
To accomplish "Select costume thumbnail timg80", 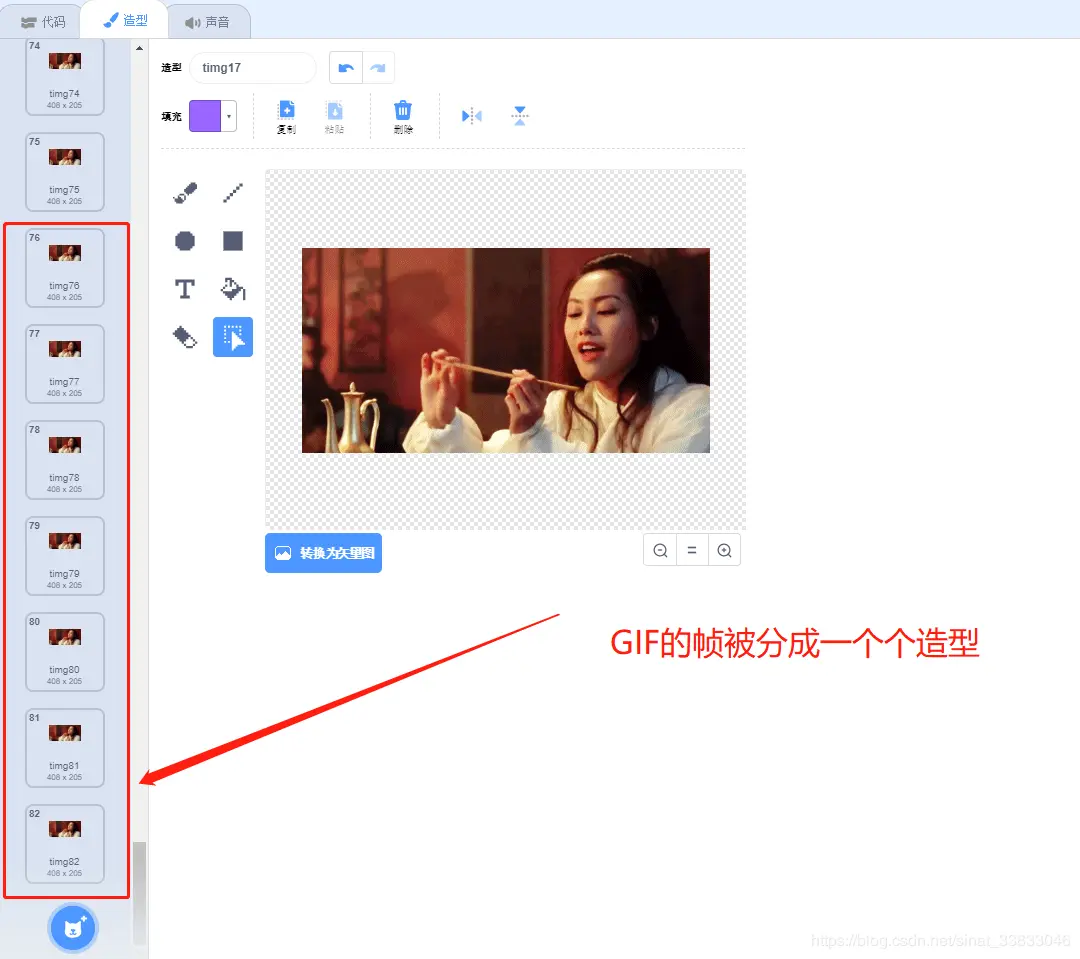I will pyautogui.click(x=65, y=652).
